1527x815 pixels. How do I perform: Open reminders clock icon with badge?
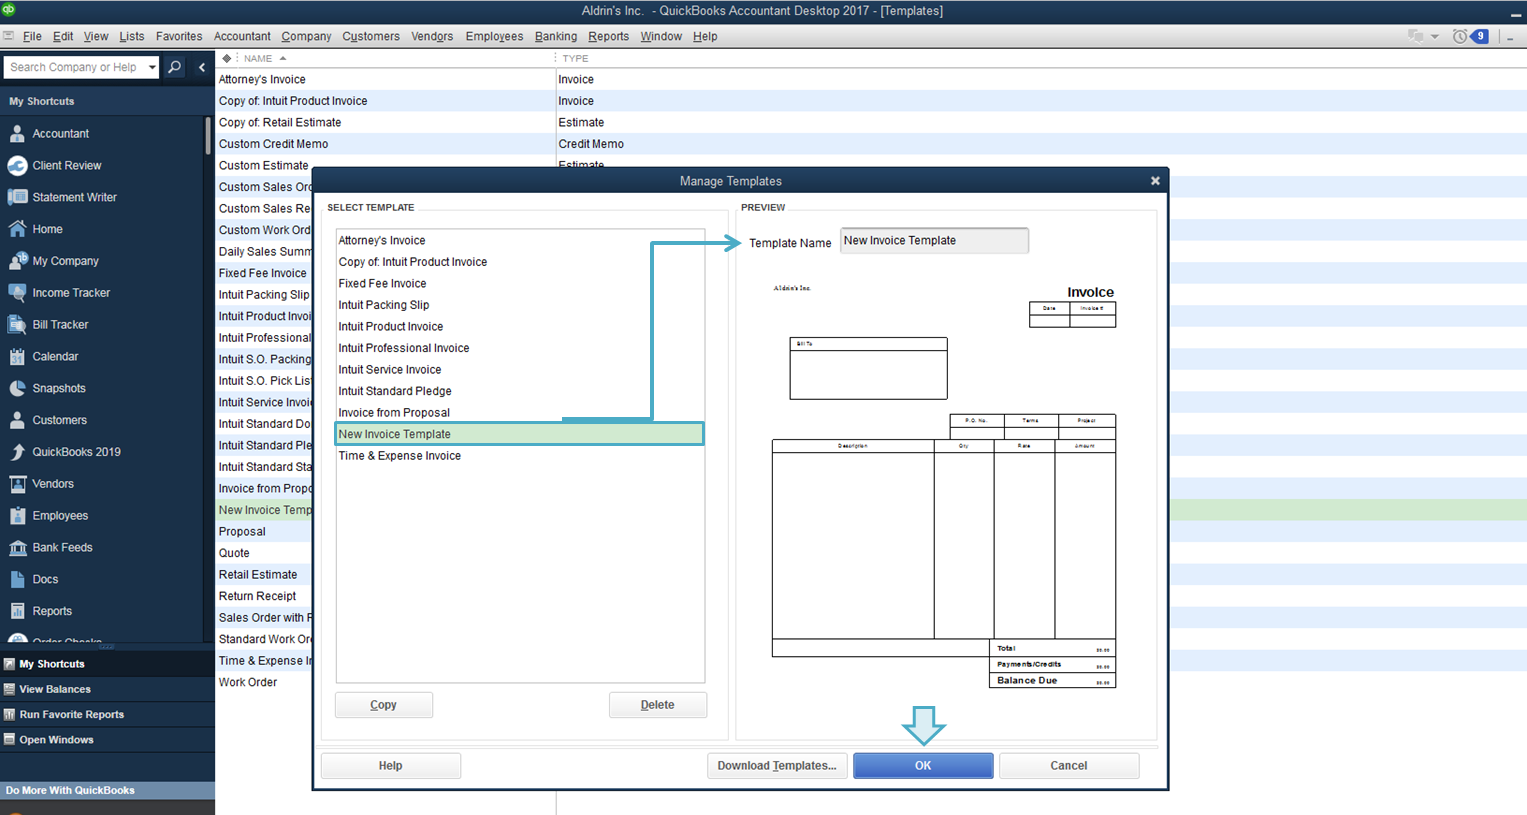[1470, 36]
